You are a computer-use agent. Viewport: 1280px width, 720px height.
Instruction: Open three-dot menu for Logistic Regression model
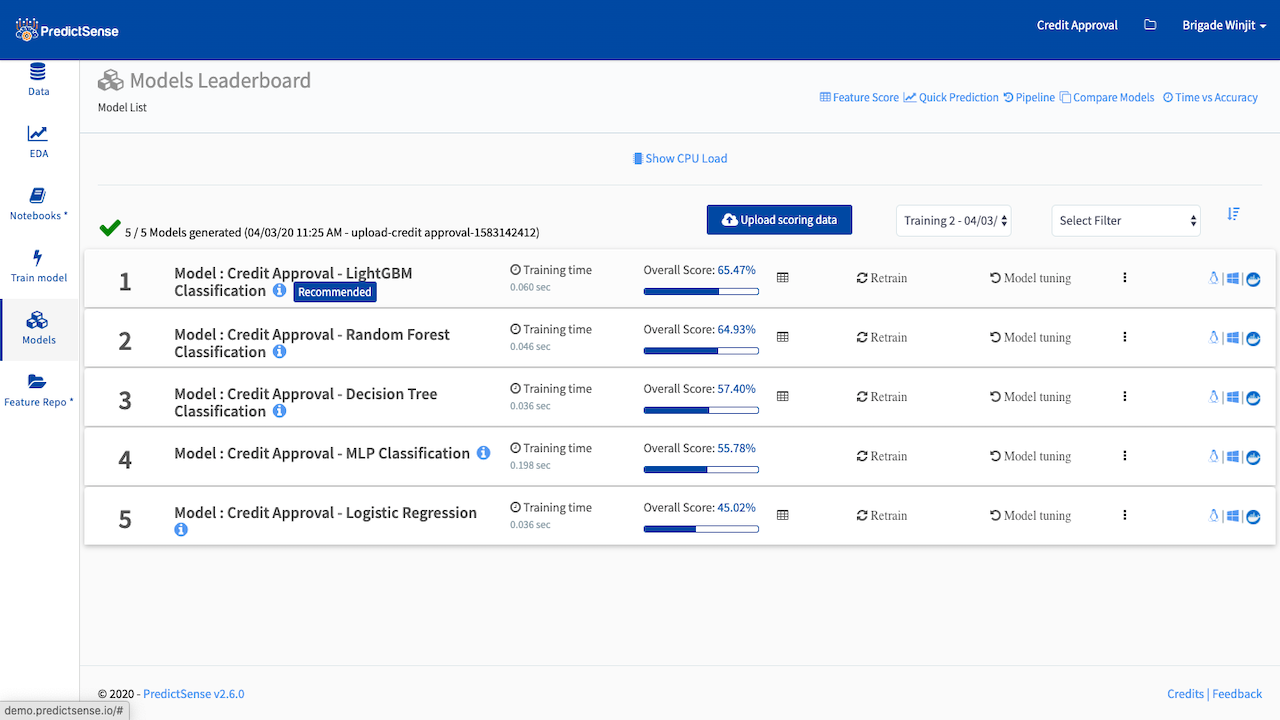pos(1125,515)
